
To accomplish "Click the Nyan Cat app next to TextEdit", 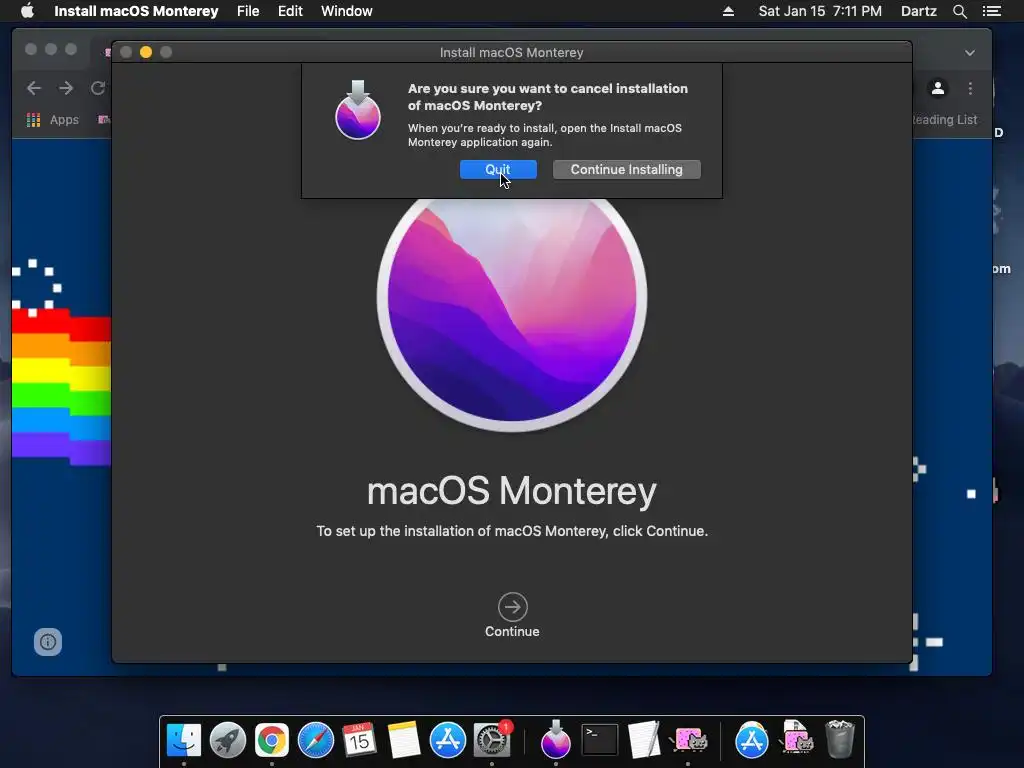I will click(x=688, y=740).
